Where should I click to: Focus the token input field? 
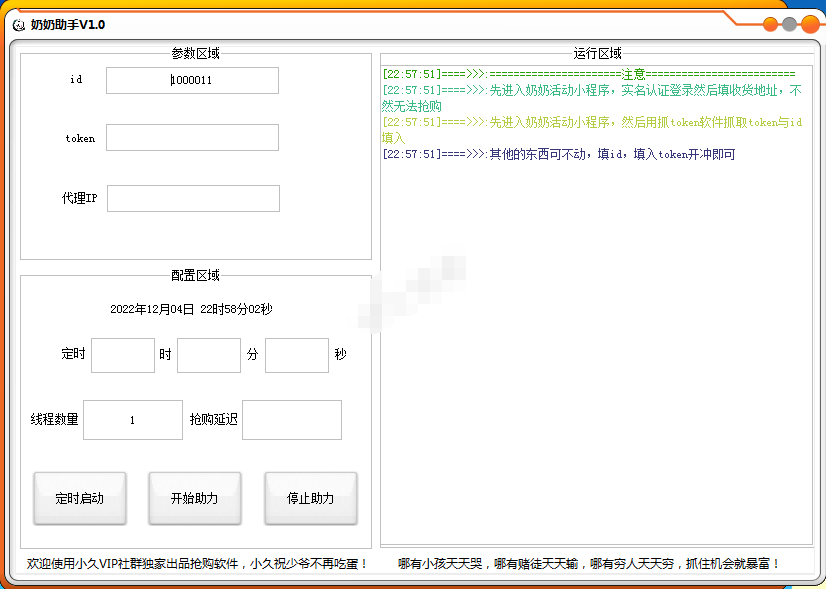pyautogui.click(x=192, y=138)
